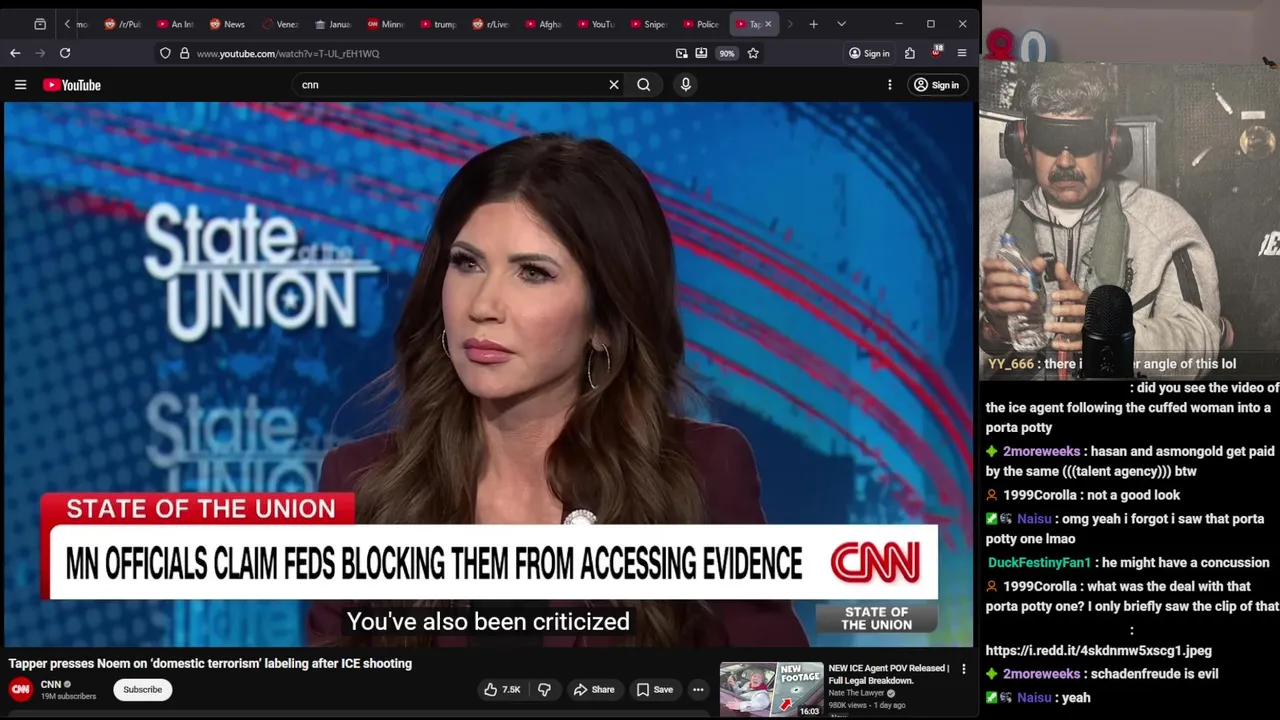Viewport: 1280px width, 720px height.
Task: Open the red extension icon with badge
Action: 936,52
